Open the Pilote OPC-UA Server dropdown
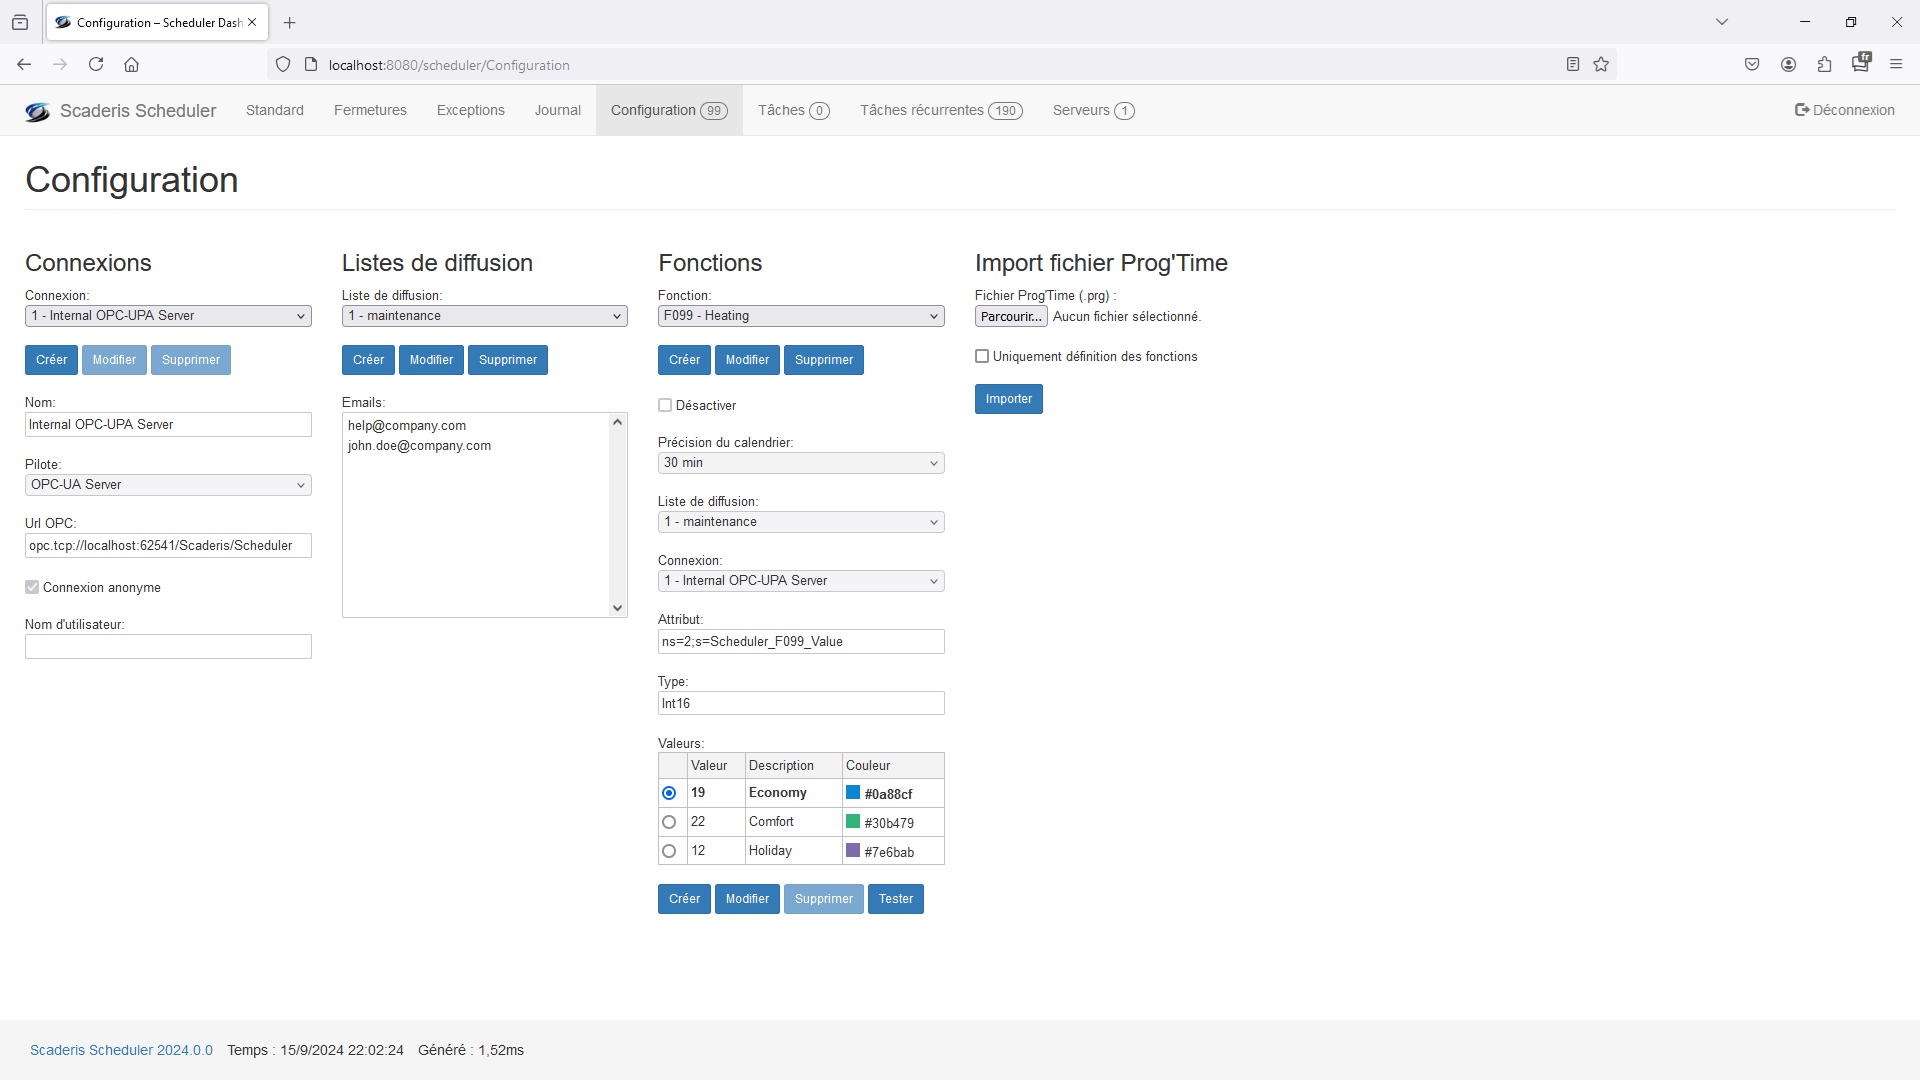This screenshot has width=1920, height=1080. (x=168, y=485)
